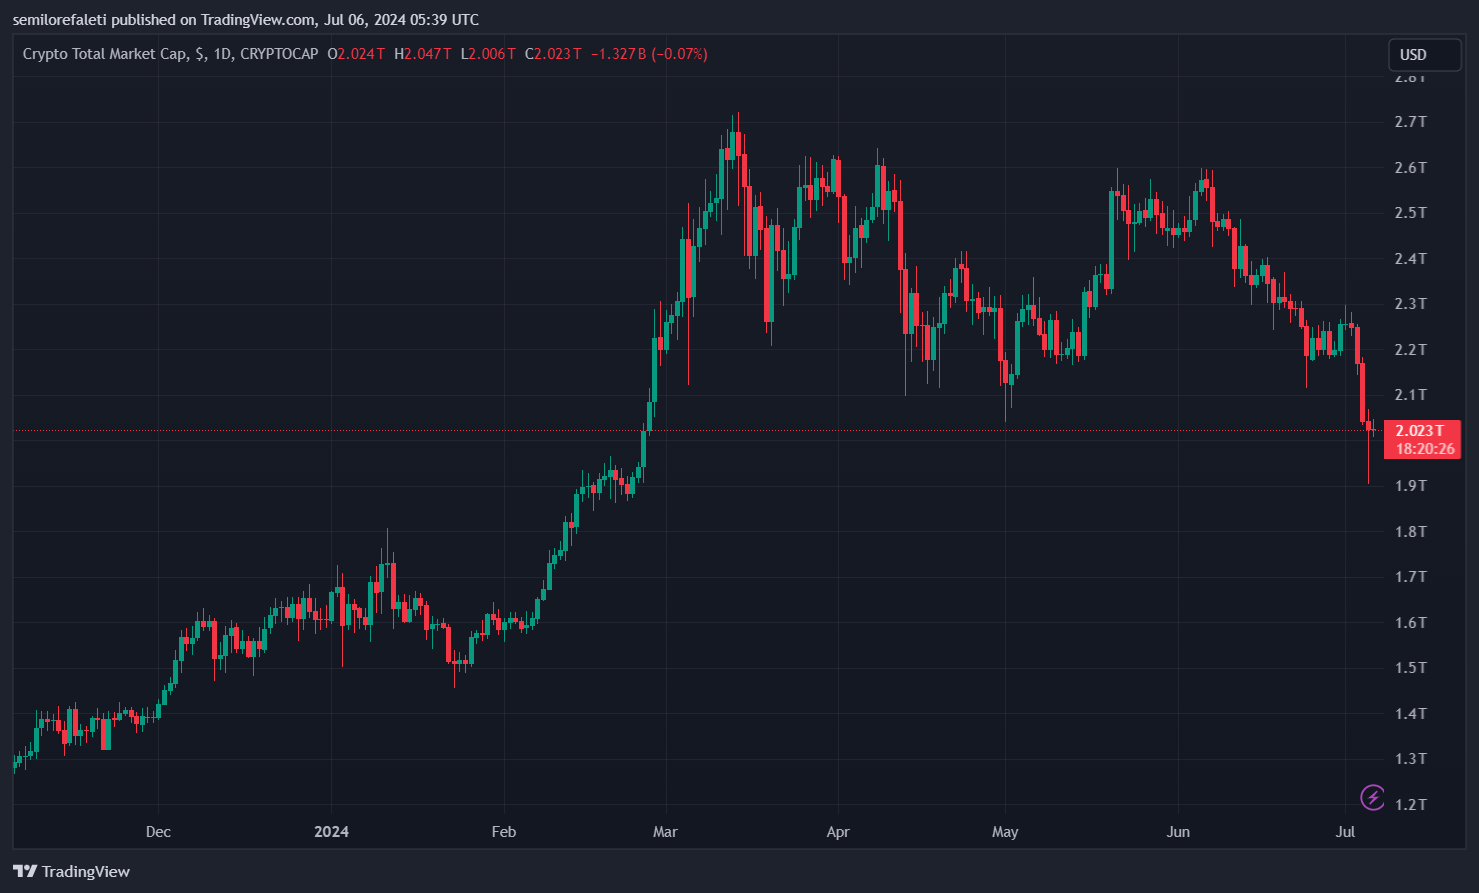Click the change value −1.327 B (−0.07%)
Image resolution: width=1479 pixels, height=893 pixels.
[x=649, y=54]
